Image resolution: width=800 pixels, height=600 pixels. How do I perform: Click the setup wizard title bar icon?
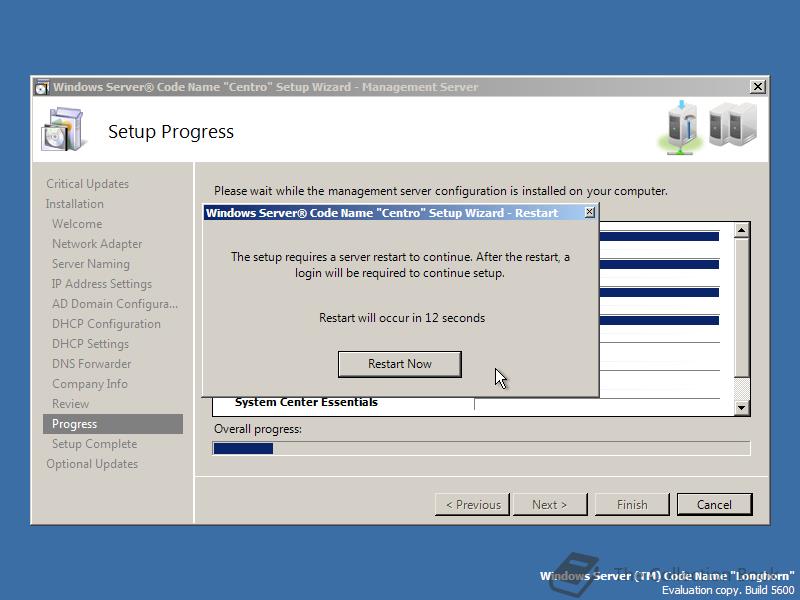(x=42, y=87)
